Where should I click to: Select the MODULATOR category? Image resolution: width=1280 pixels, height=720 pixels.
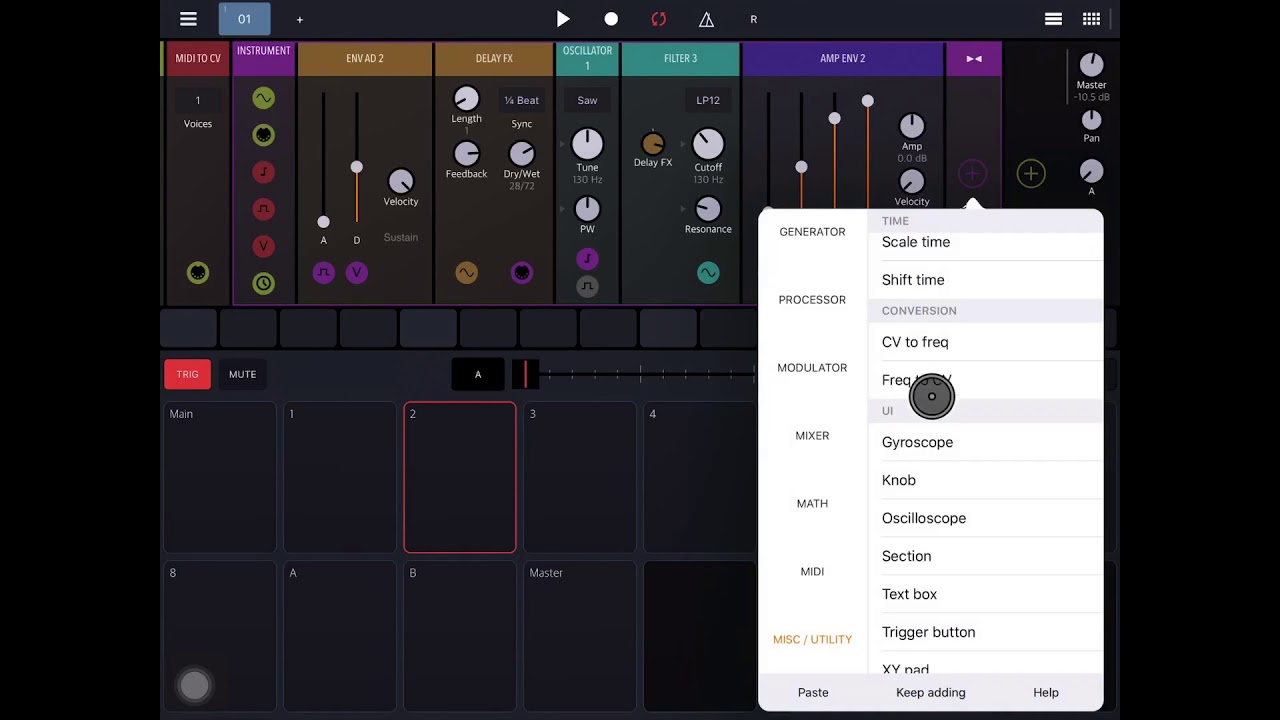(812, 368)
